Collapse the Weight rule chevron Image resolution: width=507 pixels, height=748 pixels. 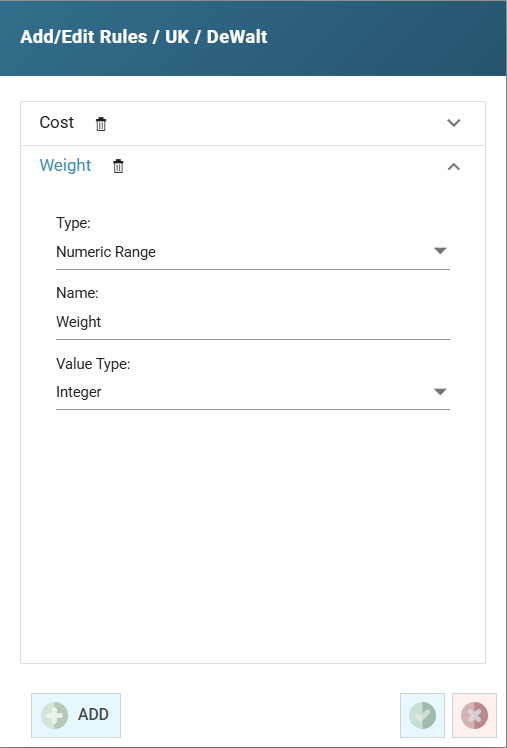tap(454, 166)
